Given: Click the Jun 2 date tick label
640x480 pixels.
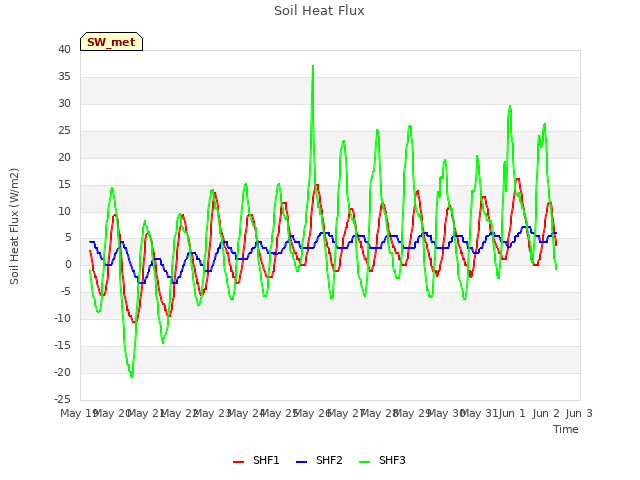Looking at the screenshot, I should (546, 413).
